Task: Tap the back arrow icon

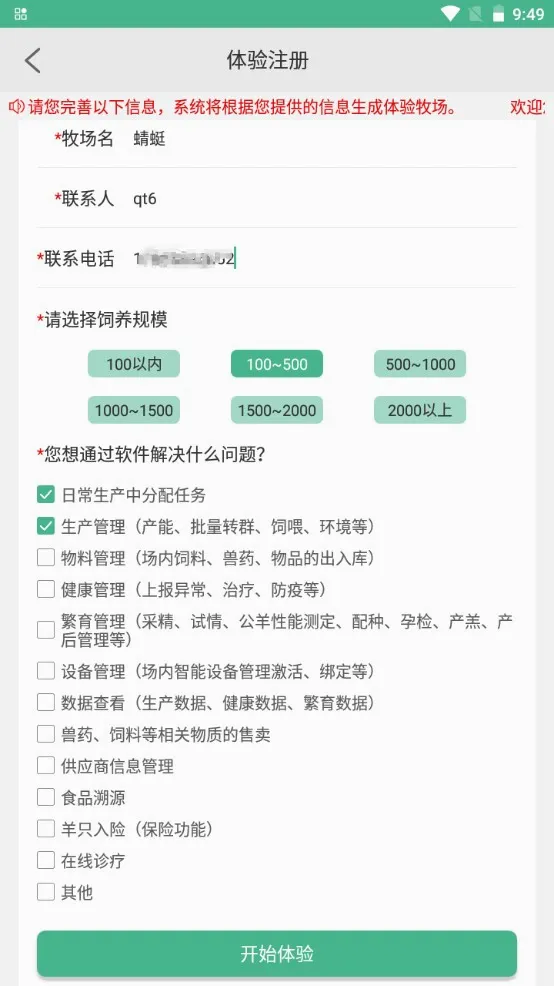Action: (33, 61)
